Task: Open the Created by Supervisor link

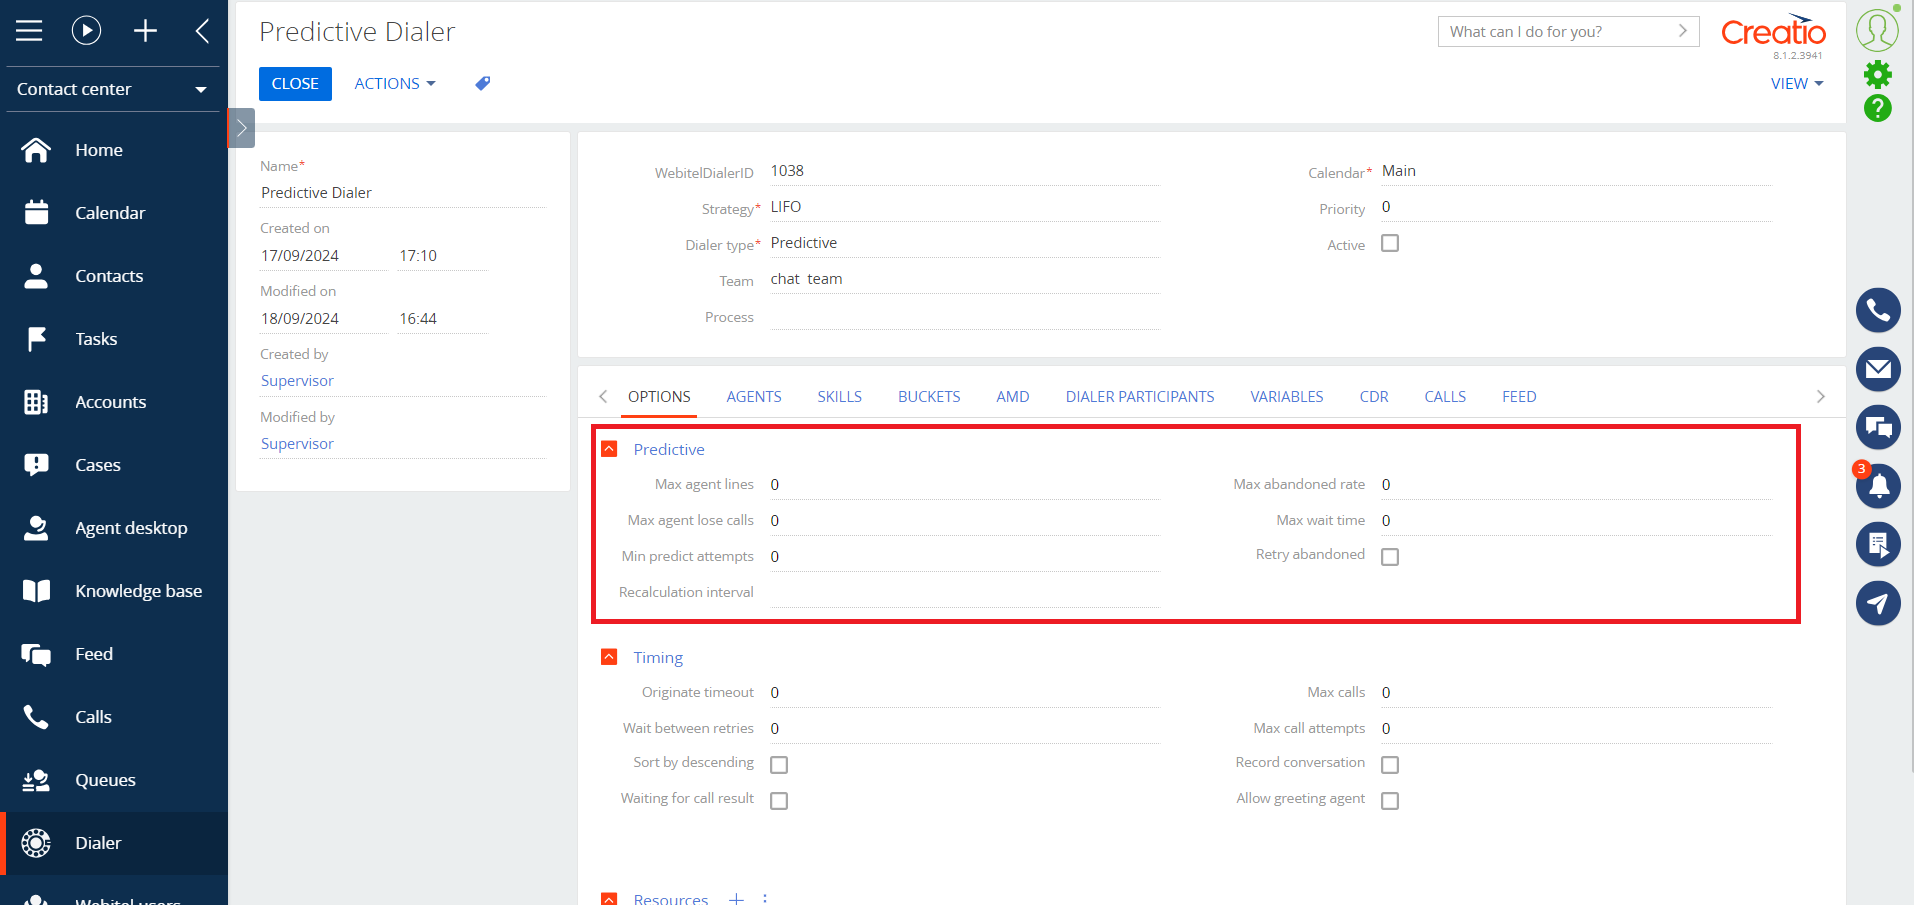Action: [297, 381]
